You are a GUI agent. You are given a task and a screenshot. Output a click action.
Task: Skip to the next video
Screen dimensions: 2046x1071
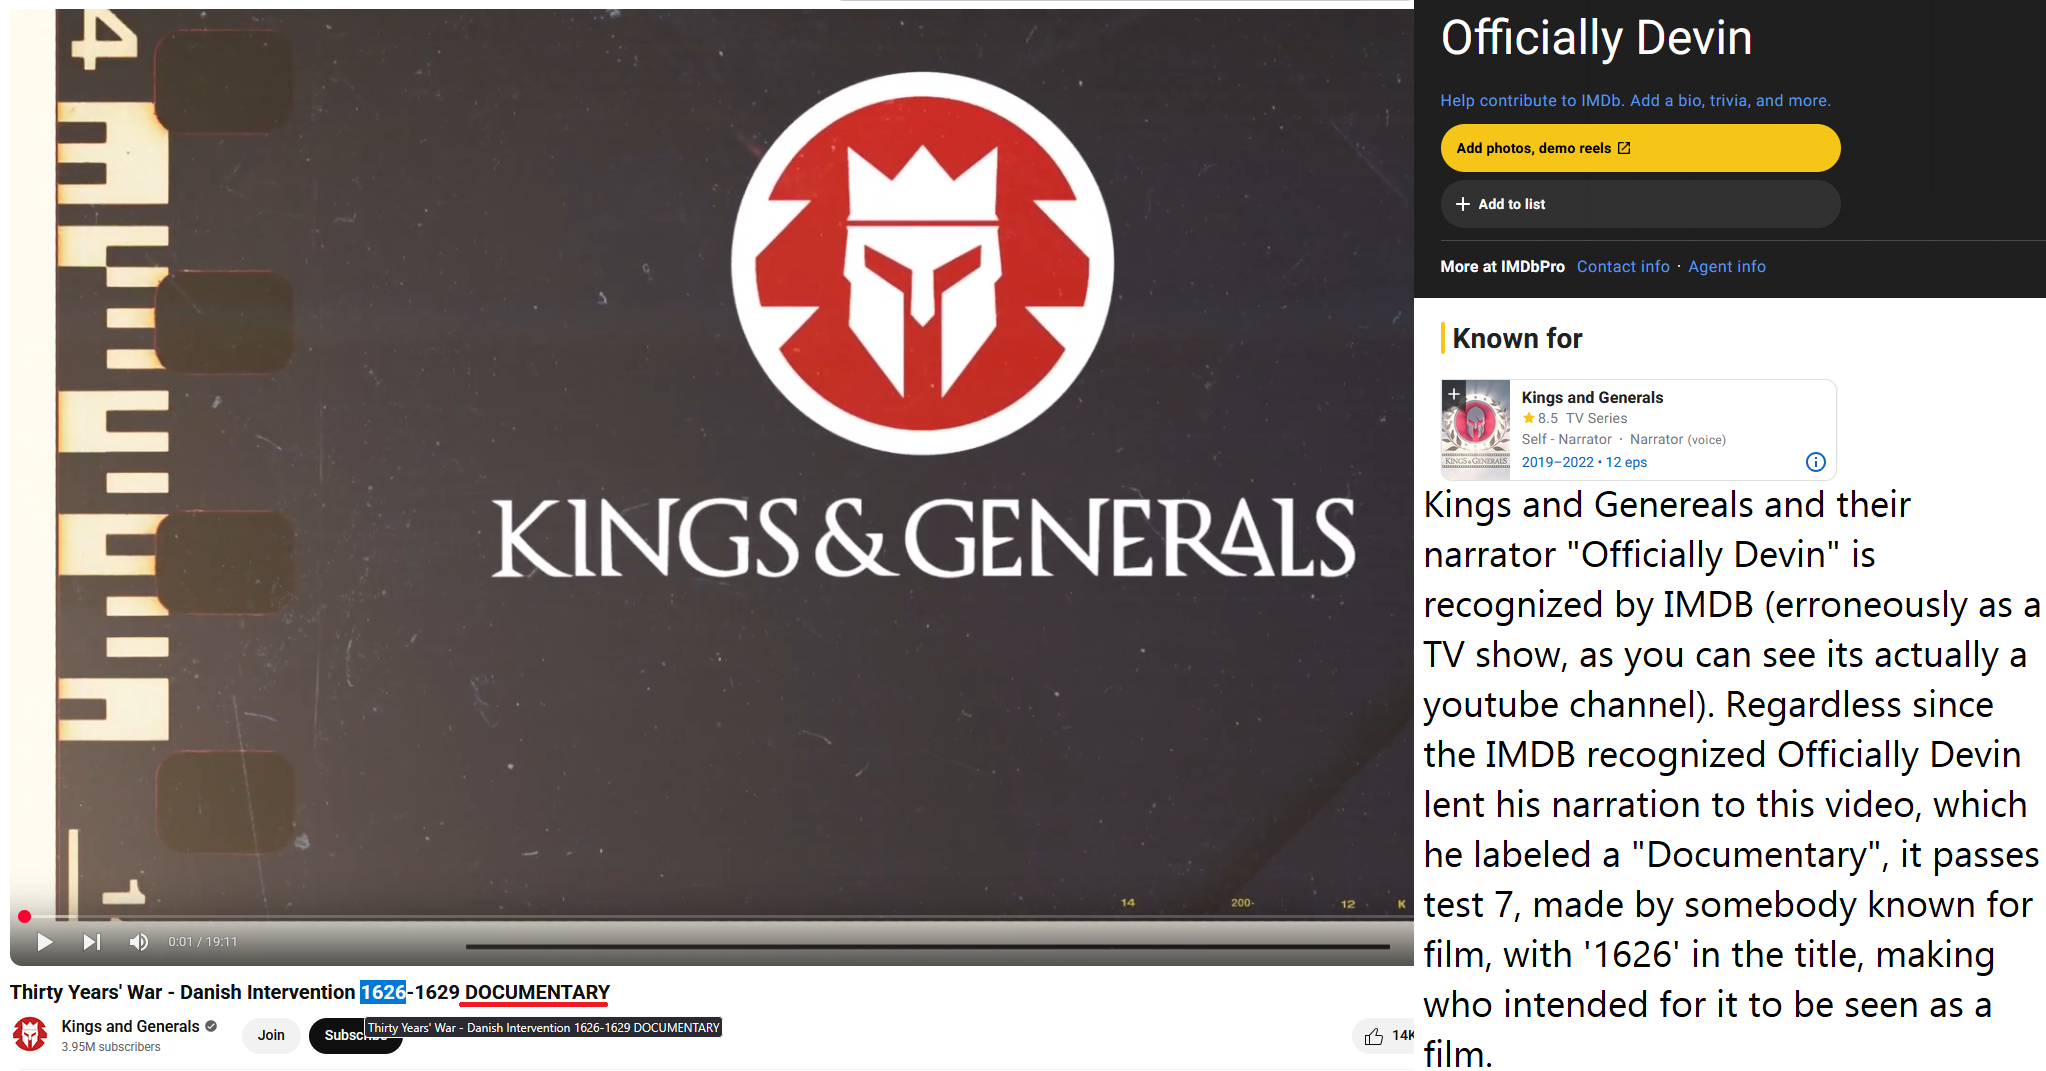91,942
